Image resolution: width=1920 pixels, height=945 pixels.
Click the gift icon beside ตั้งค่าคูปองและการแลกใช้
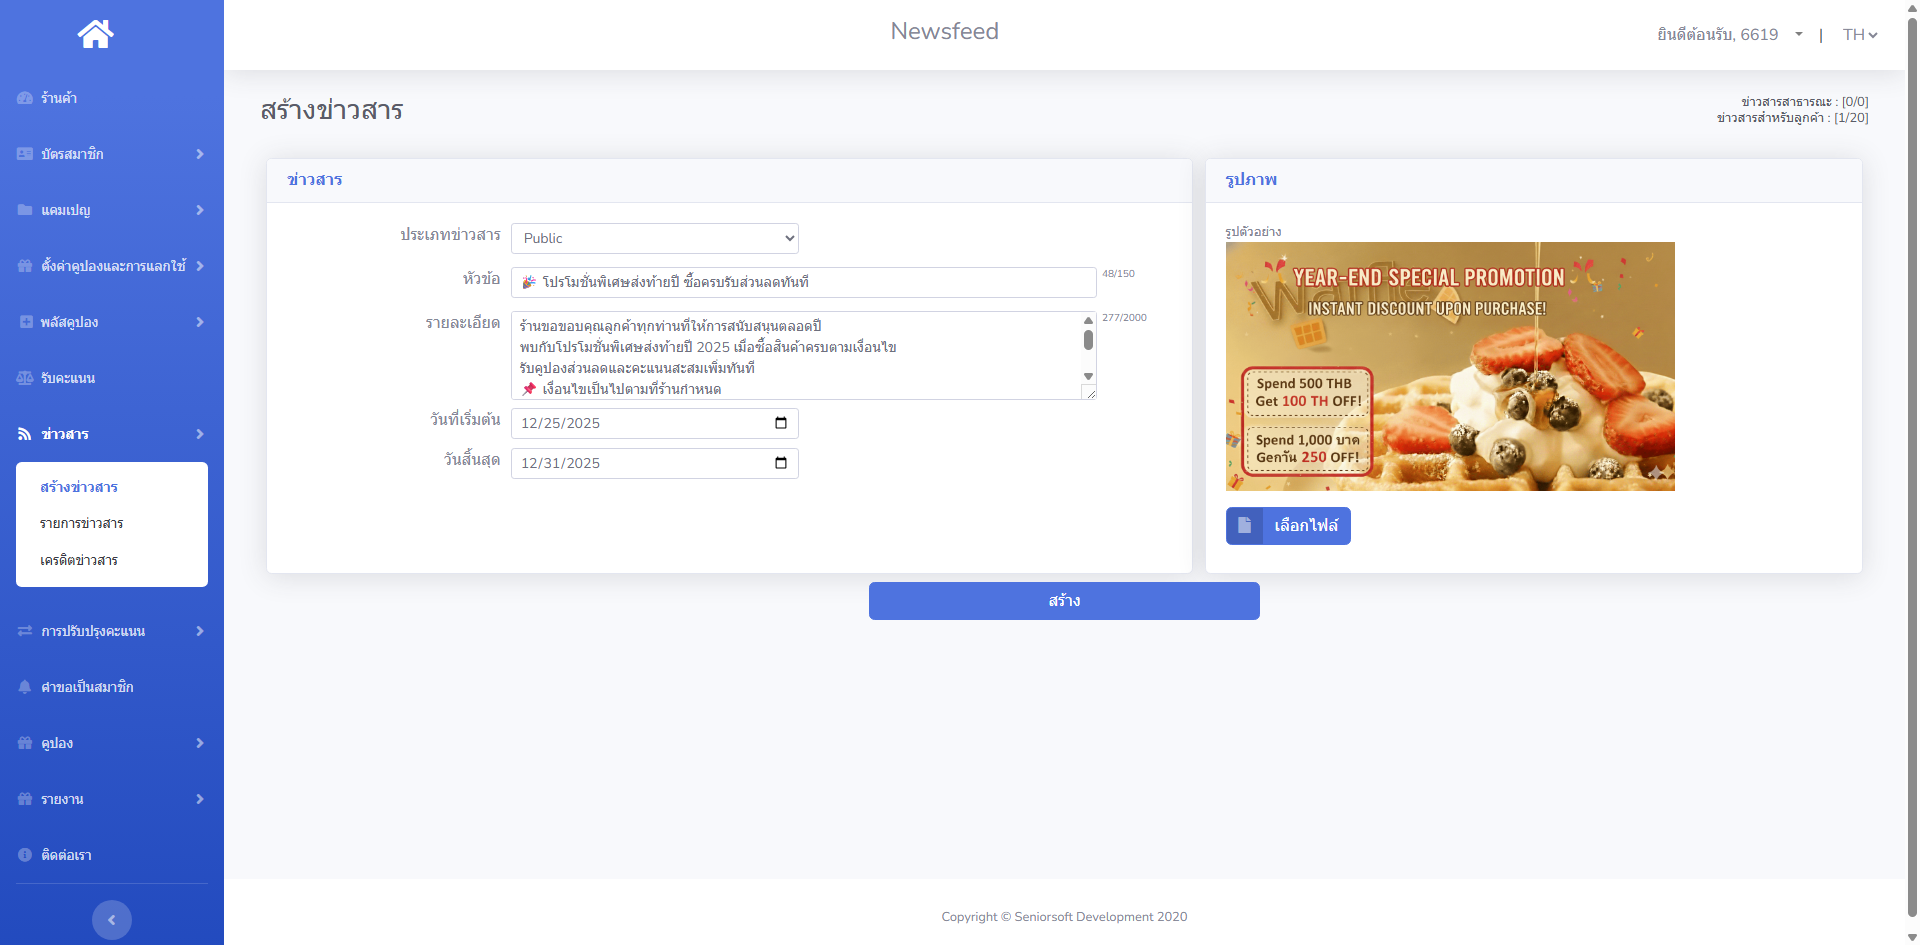pyautogui.click(x=25, y=266)
